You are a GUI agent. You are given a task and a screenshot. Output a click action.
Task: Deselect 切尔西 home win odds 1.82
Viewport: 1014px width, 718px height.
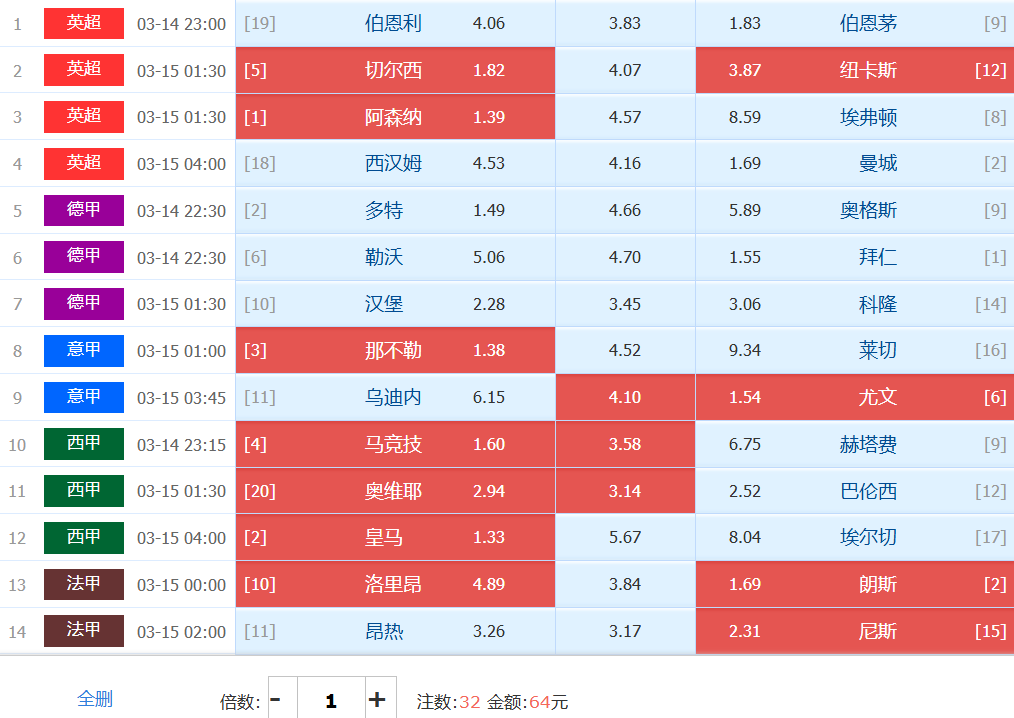[x=395, y=70]
